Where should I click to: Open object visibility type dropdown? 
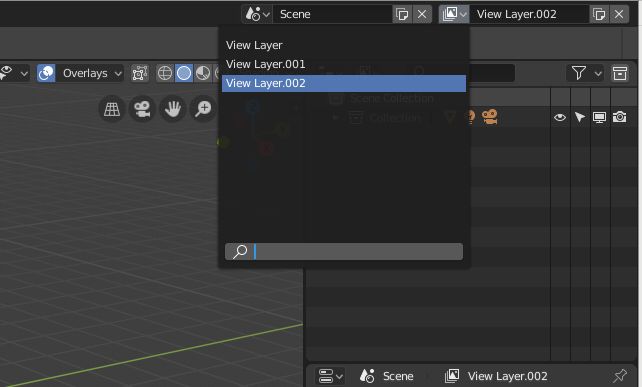[14, 73]
